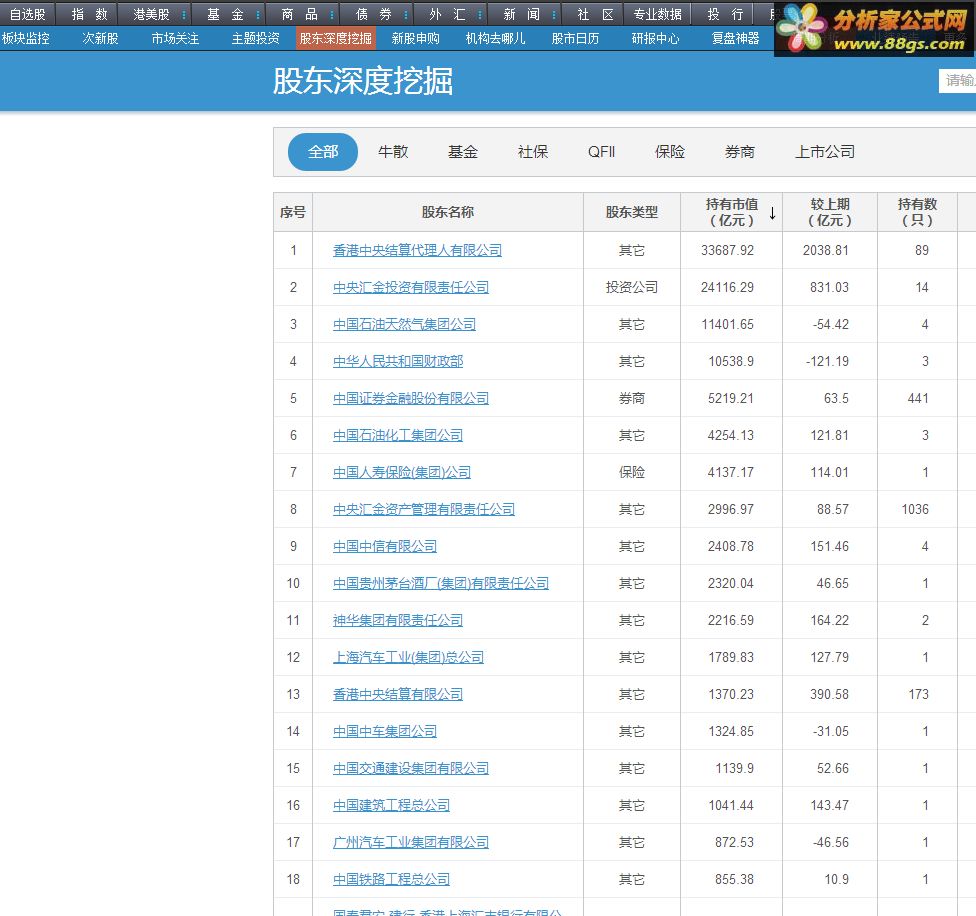Select the 社保 filter tab
The width and height of the screenshot is (976, 916).
click(533, 152)
